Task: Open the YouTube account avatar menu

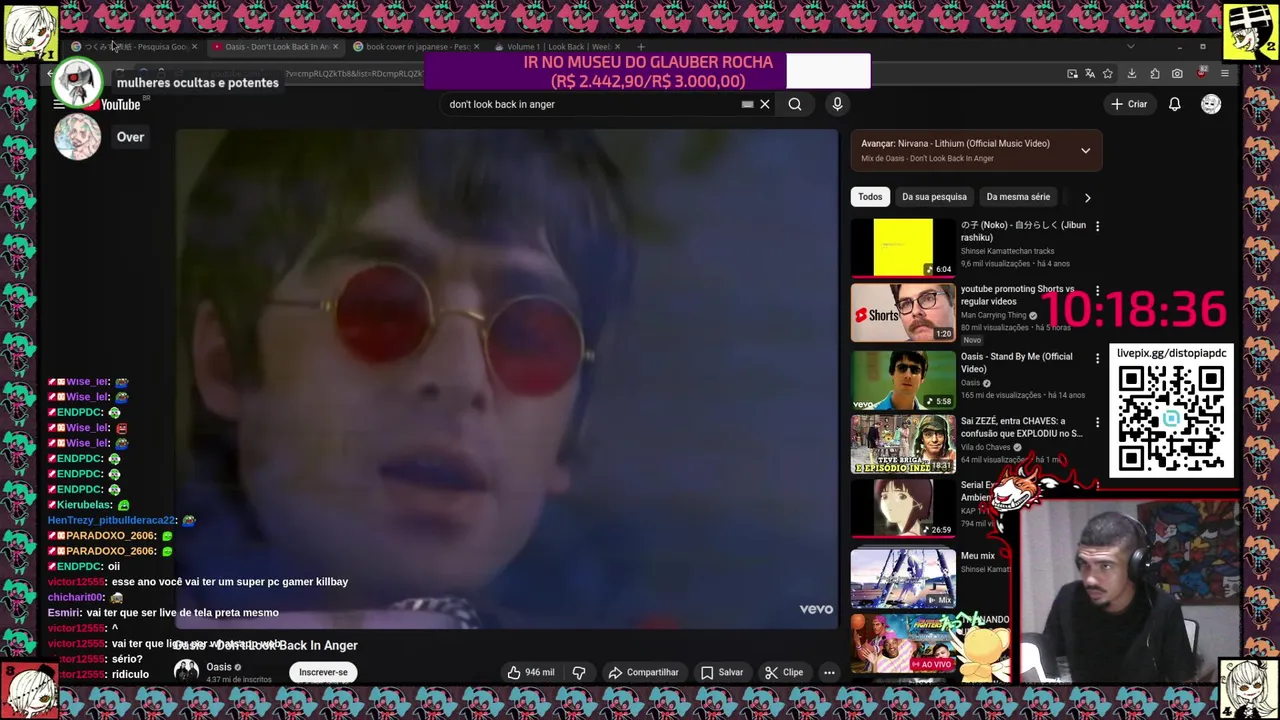Action: pyautogui.click(x=1211, y=104)
